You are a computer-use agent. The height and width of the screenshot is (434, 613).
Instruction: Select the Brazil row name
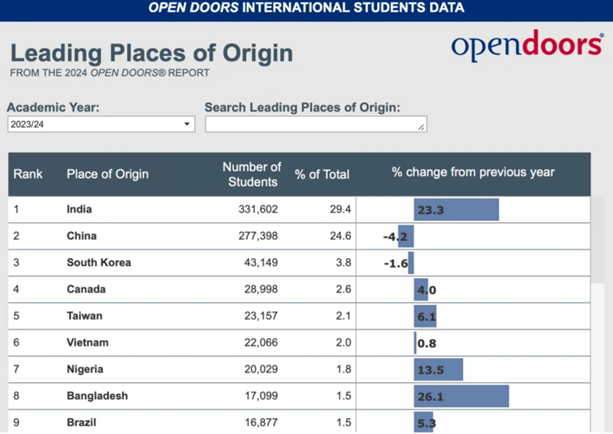click(81, 422)
